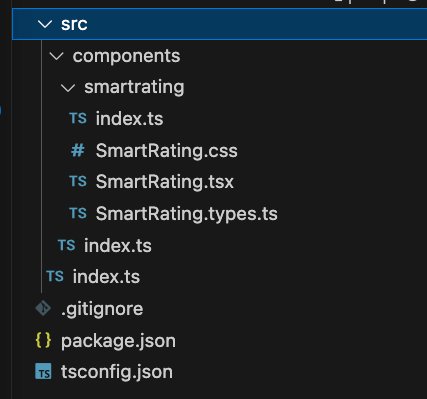Click the TS icon of index.ts inside smartrating
Viewport: 427px width, 399px height.
(78, 118)
